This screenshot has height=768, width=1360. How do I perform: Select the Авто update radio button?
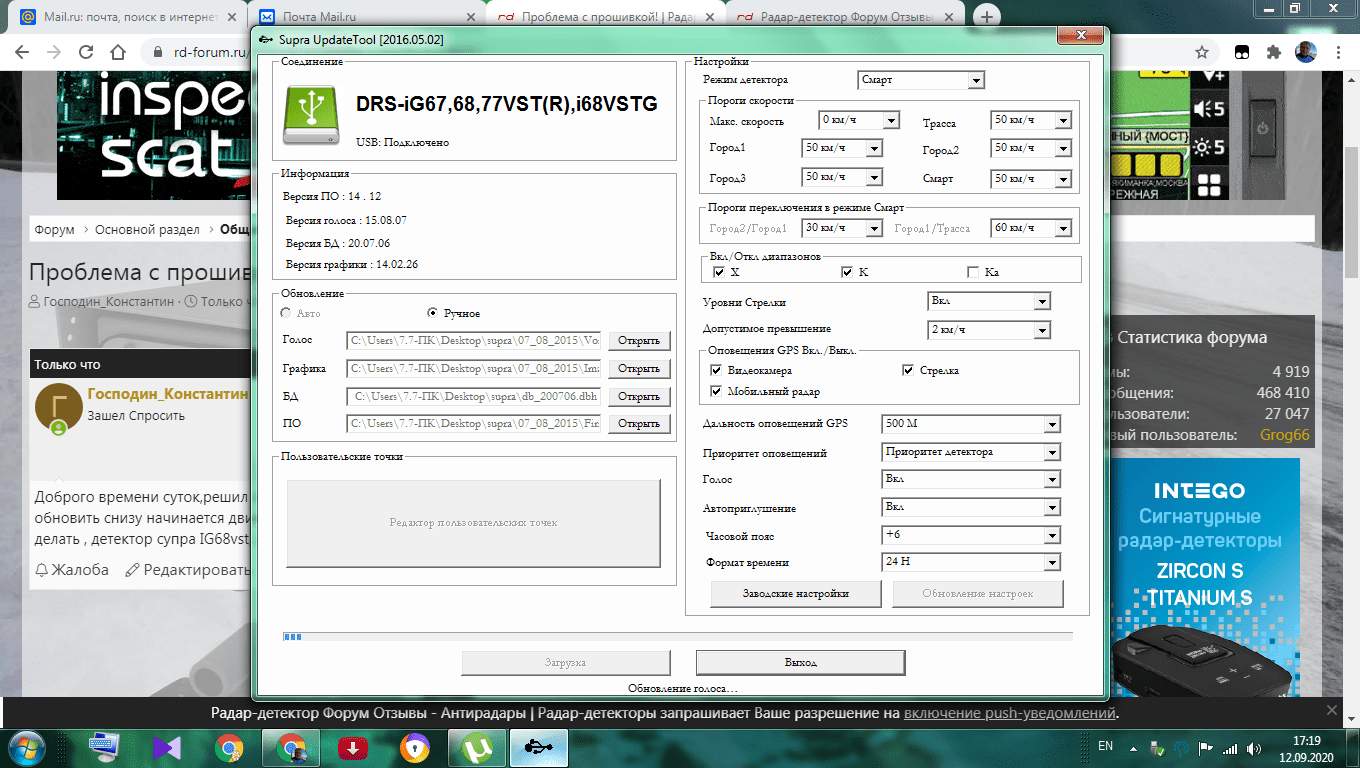pos(287,313)
